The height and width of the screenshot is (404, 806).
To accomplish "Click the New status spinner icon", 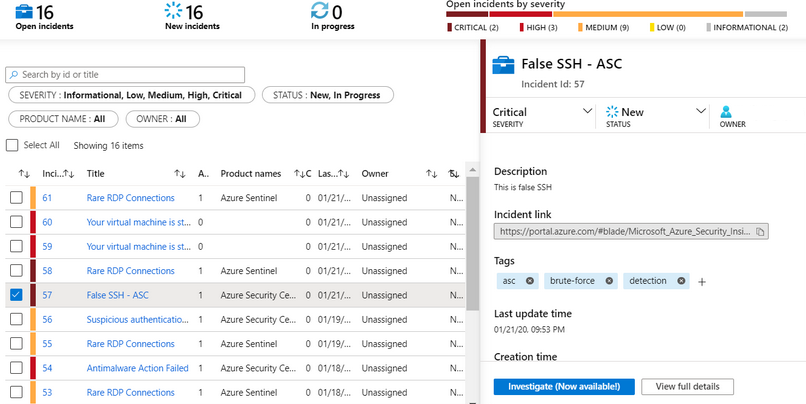I will [612, 112].
